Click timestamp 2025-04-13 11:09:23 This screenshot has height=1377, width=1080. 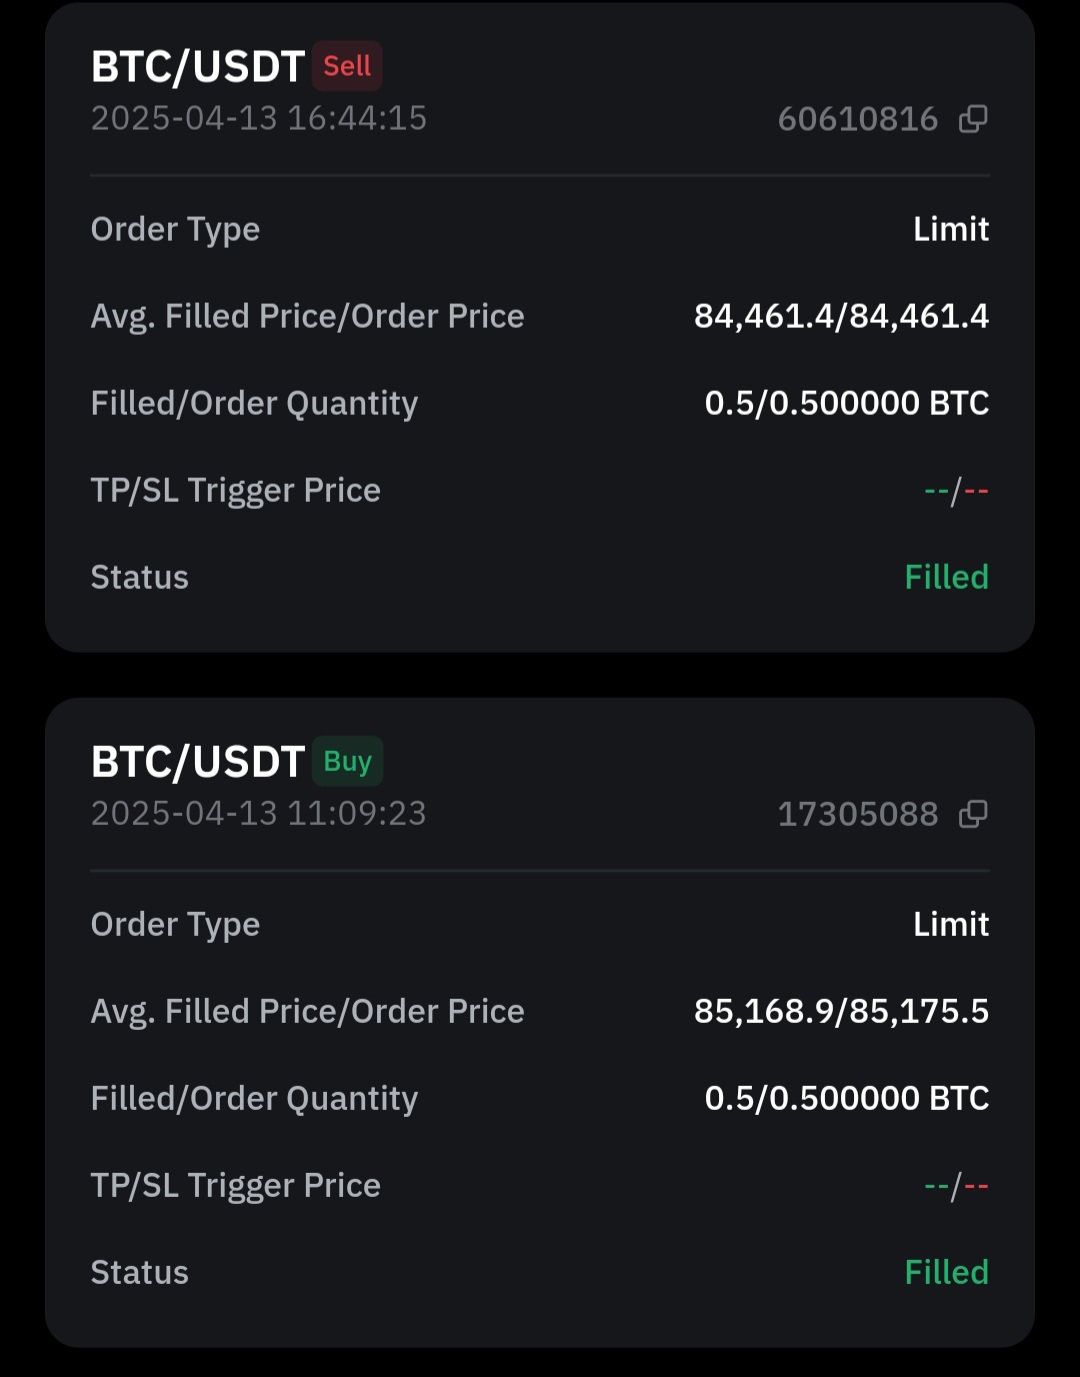(x=259, y=813)
